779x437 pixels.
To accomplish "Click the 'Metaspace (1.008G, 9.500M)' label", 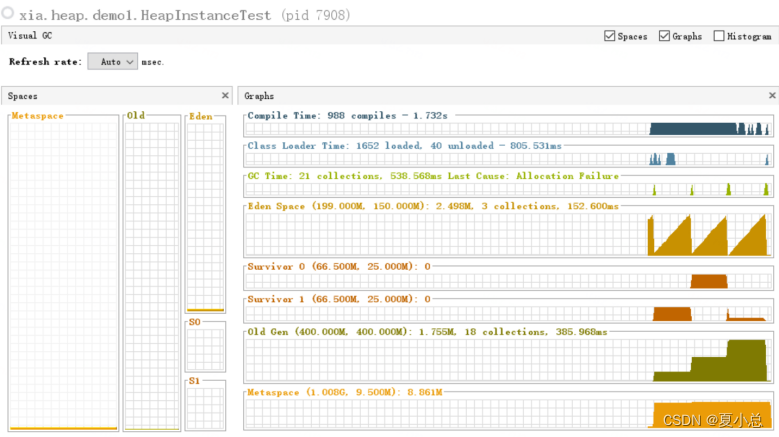I will pyautogui.click(x=324, y=392).
